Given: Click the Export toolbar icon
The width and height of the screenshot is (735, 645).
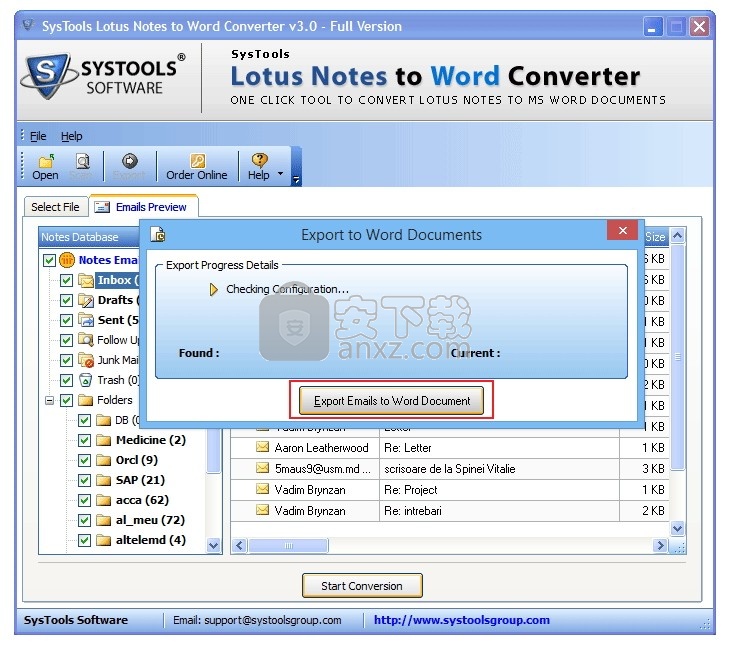Looking at the screenshot, I should coord(130,161).
